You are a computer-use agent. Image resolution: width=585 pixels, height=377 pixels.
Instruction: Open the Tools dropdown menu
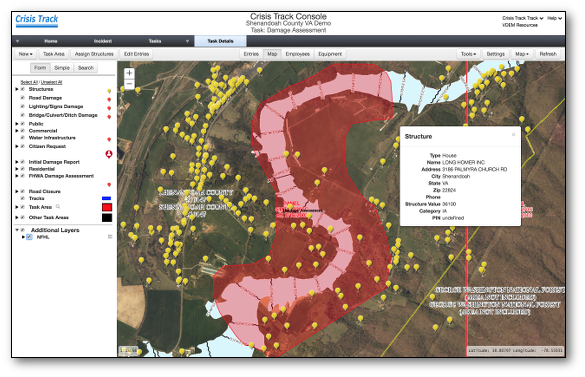coord(468,54)
